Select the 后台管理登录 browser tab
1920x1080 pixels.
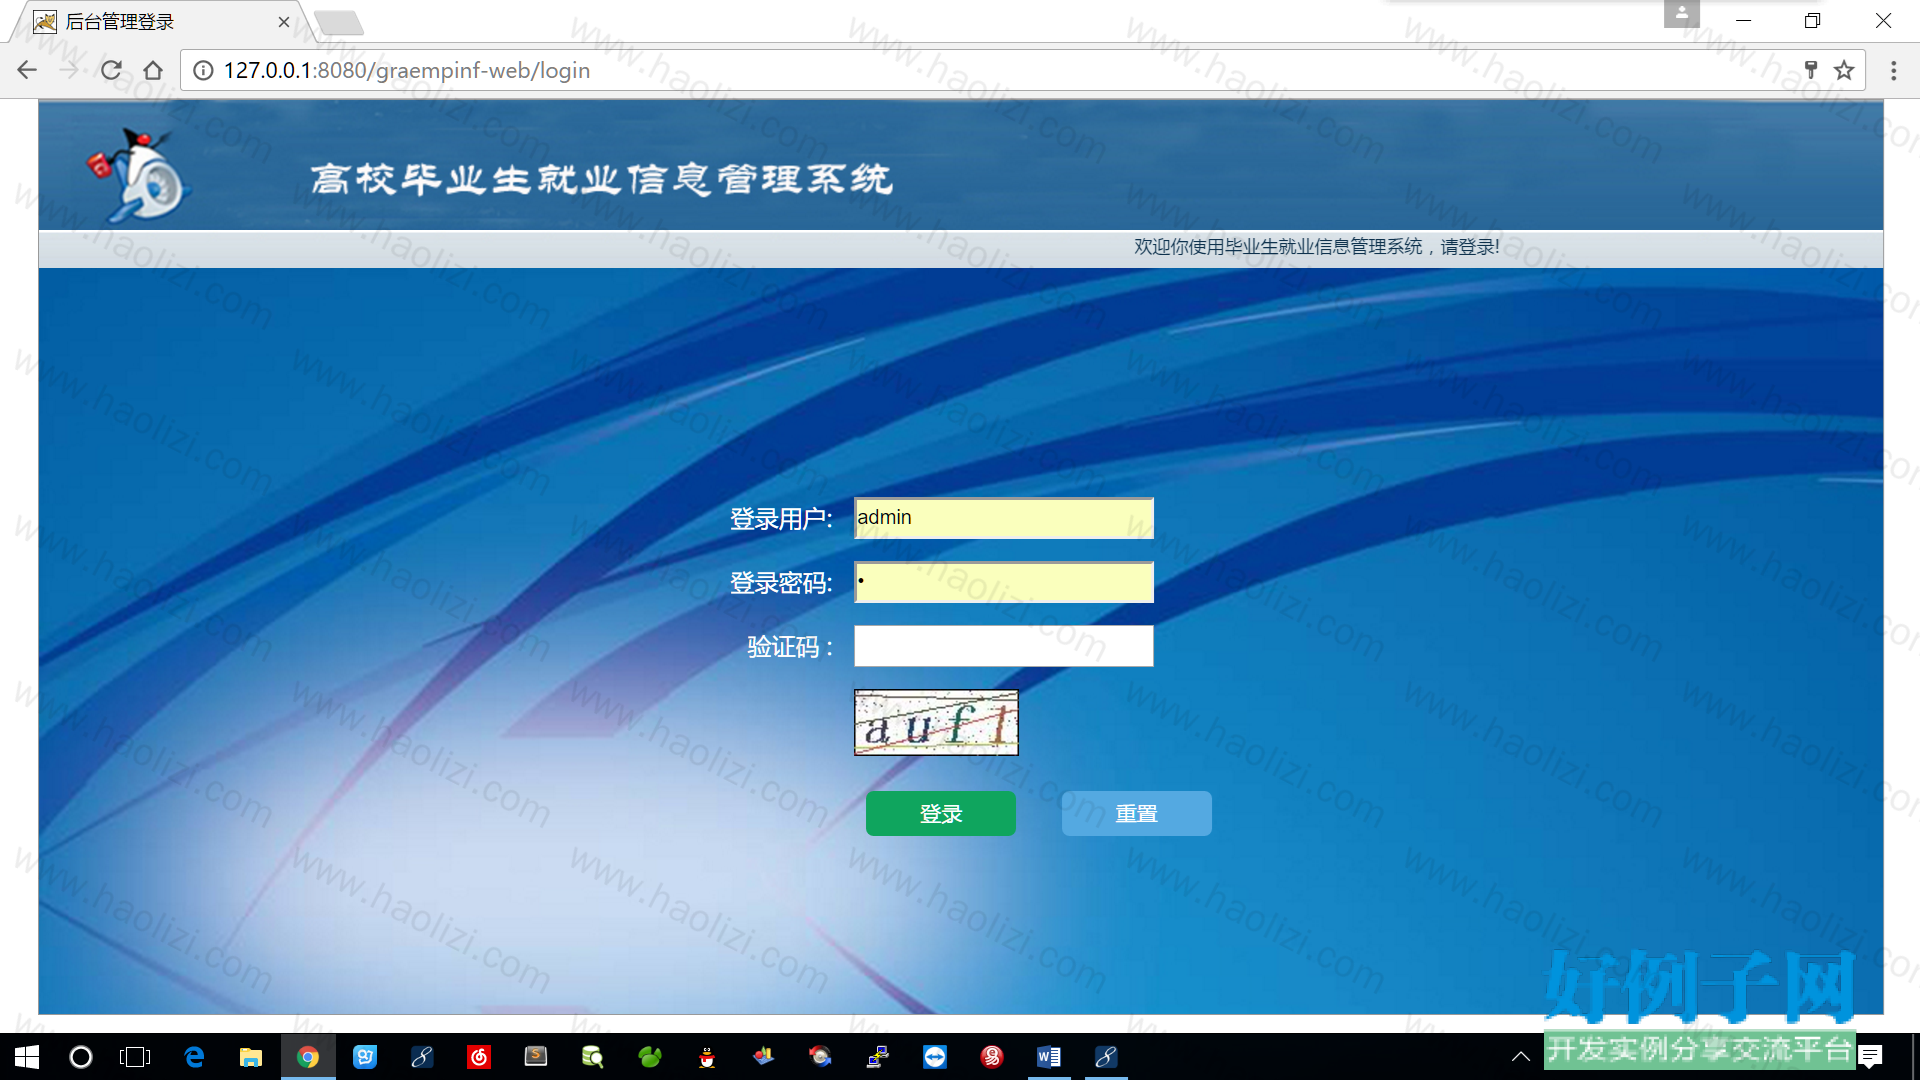coord(160,22)
